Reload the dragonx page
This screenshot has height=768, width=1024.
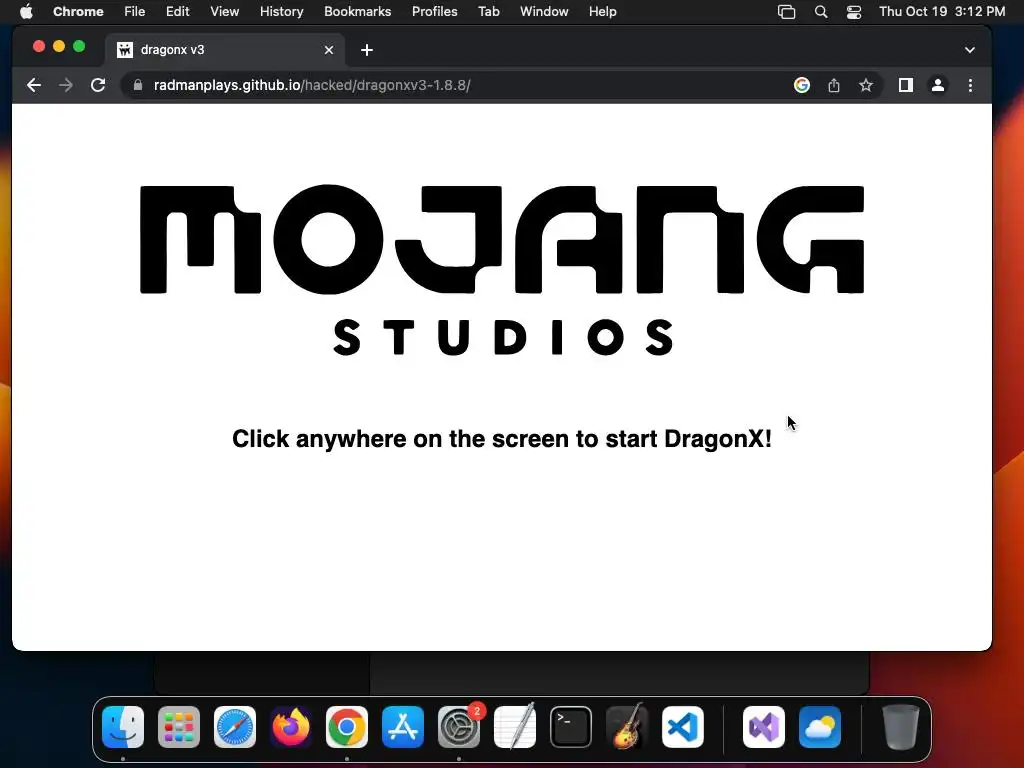click(98, 85)
